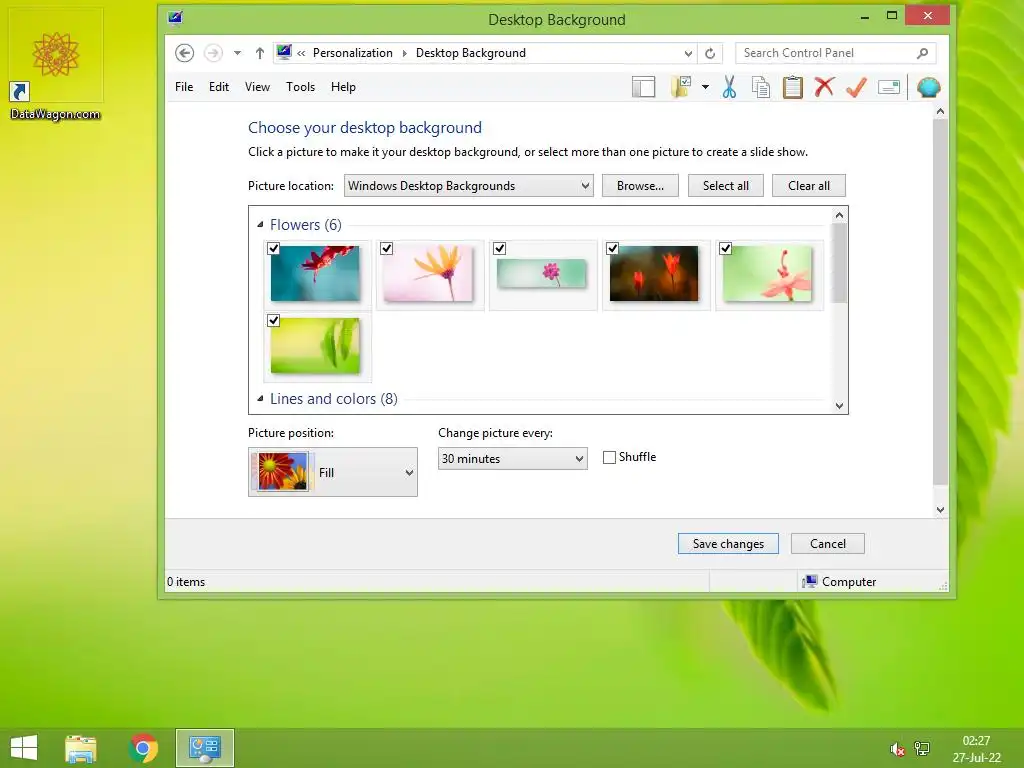Image resolution: width=1024 pixels, height=768 pixels.
Task: Click the Select all button
Action: 726,185
